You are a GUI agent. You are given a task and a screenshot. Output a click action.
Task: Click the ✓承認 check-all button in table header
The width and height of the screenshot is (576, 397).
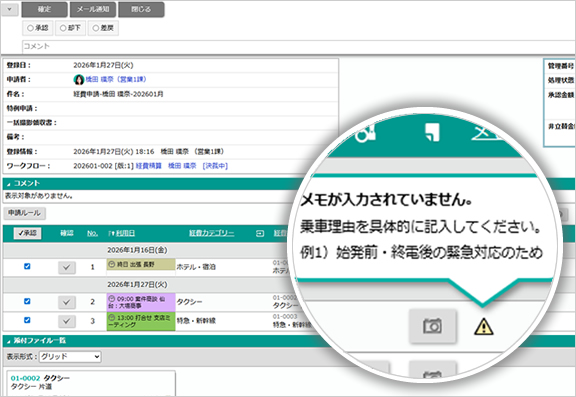tap(28, 233)
